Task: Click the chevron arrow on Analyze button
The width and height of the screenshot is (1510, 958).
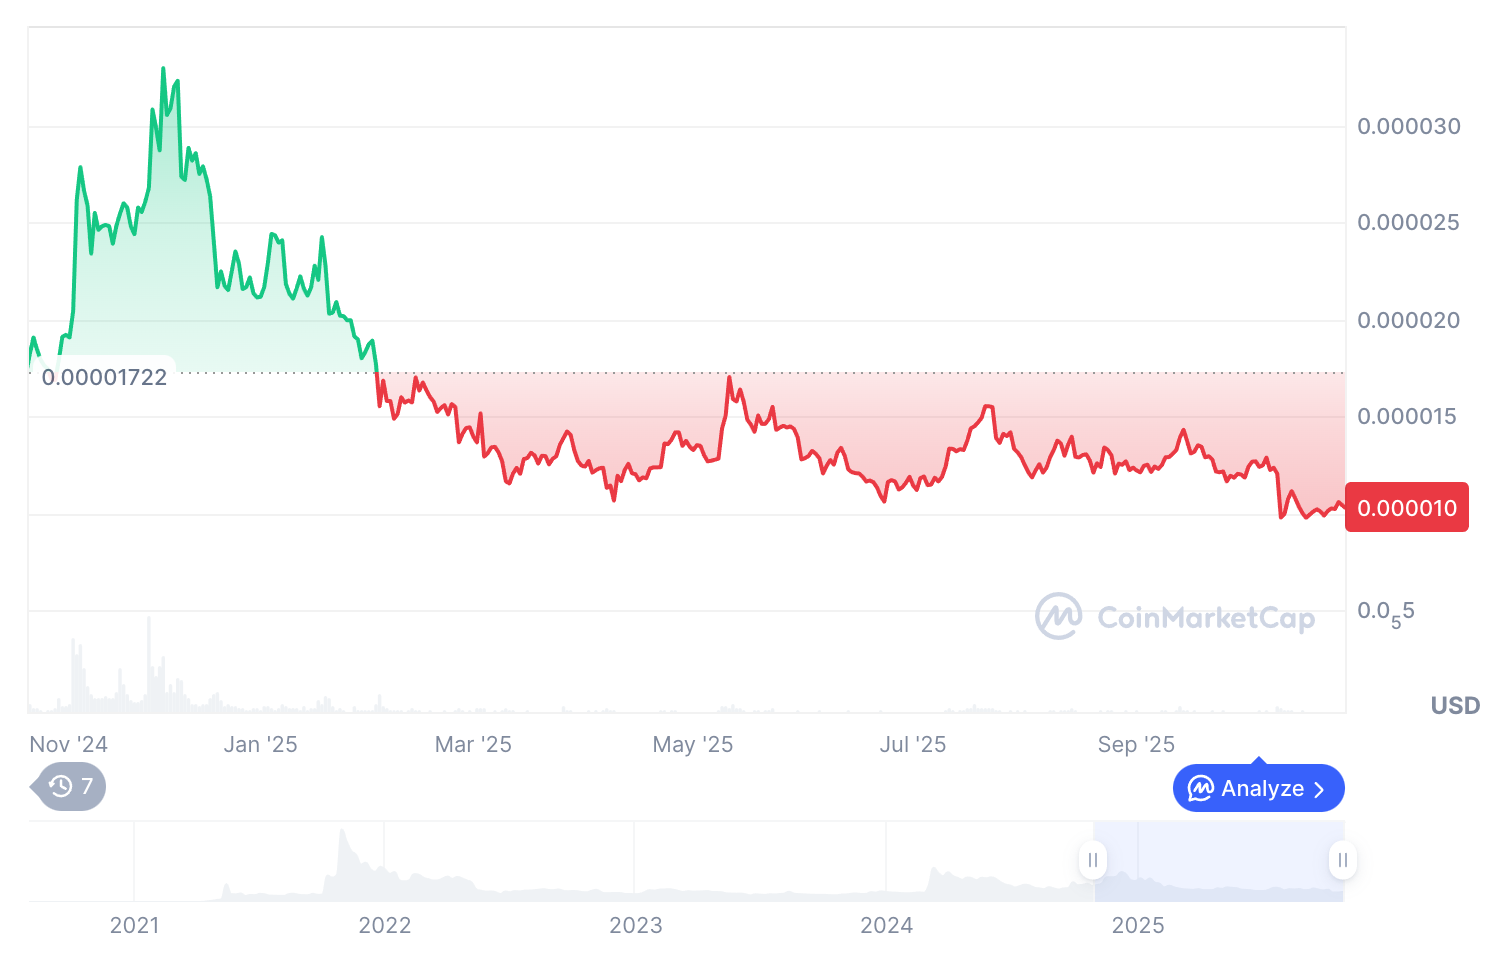Action: [1320, 789]
